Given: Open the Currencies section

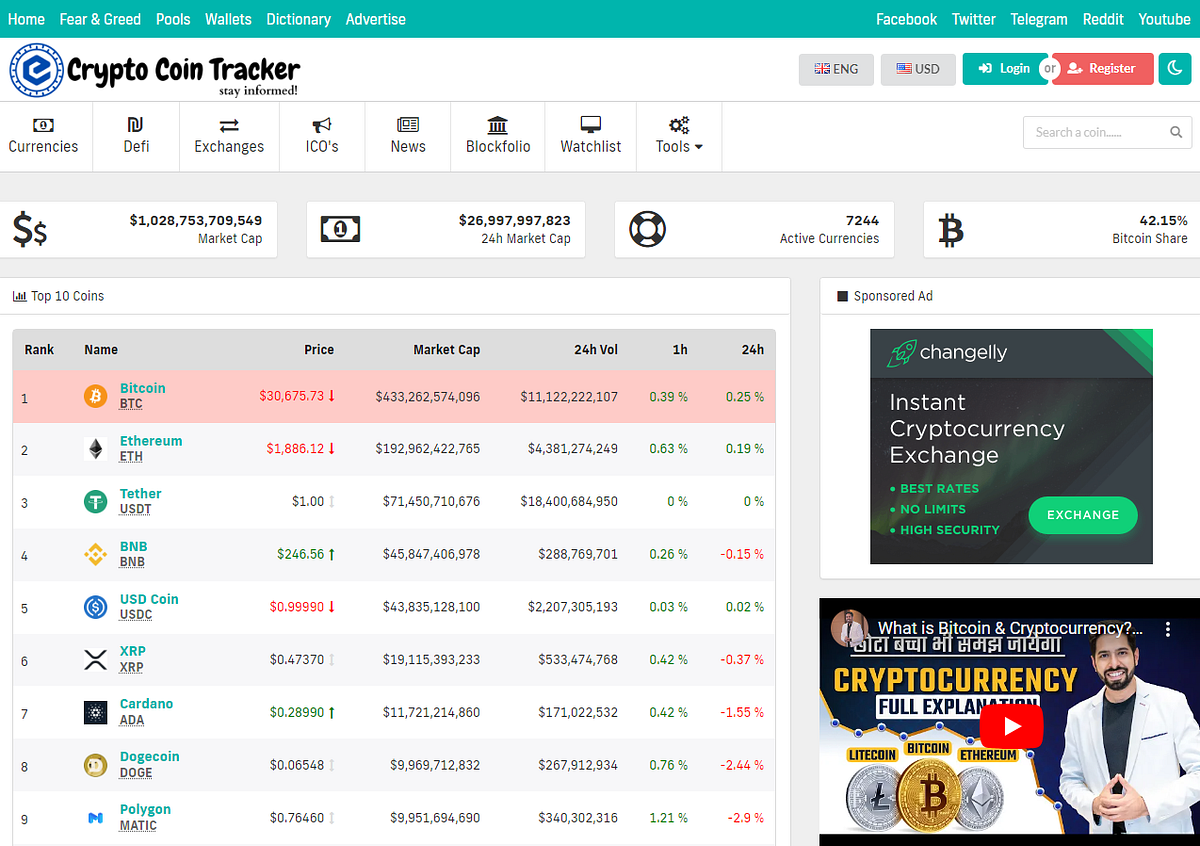Looking at the screenshot, I should [43, 136].
